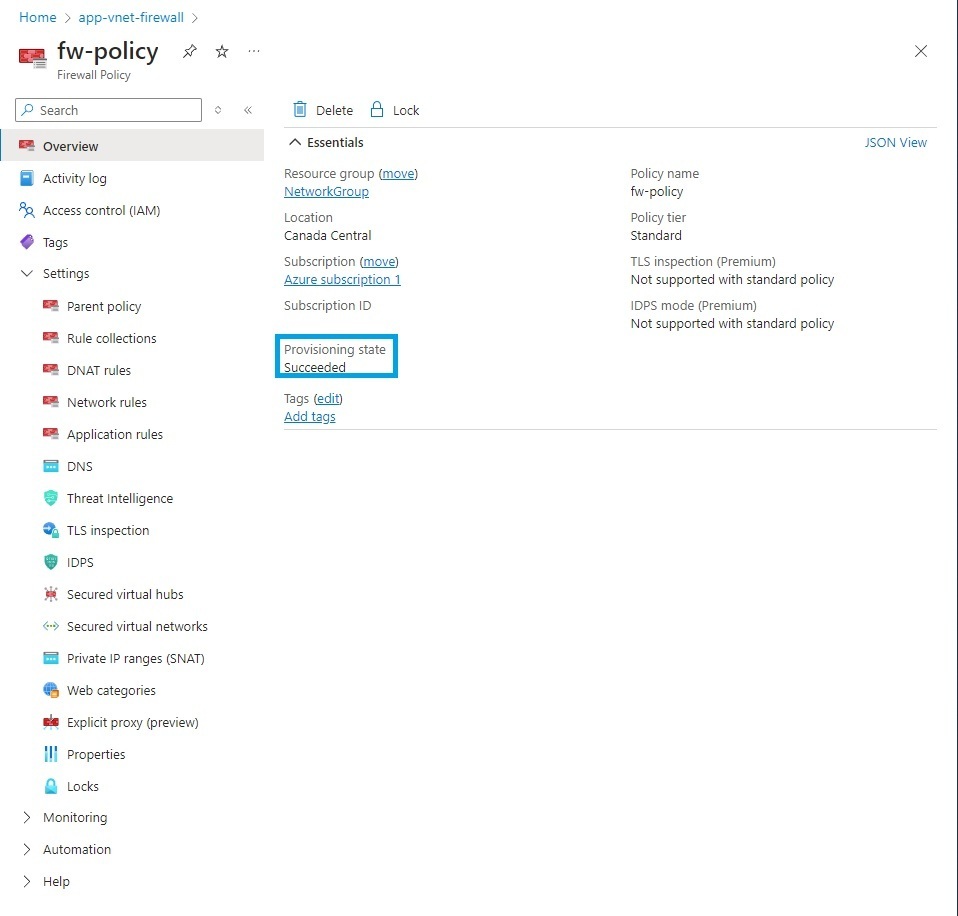Click the Properties bars icon
The image size is (958, 916).
(x=51, y=754)
